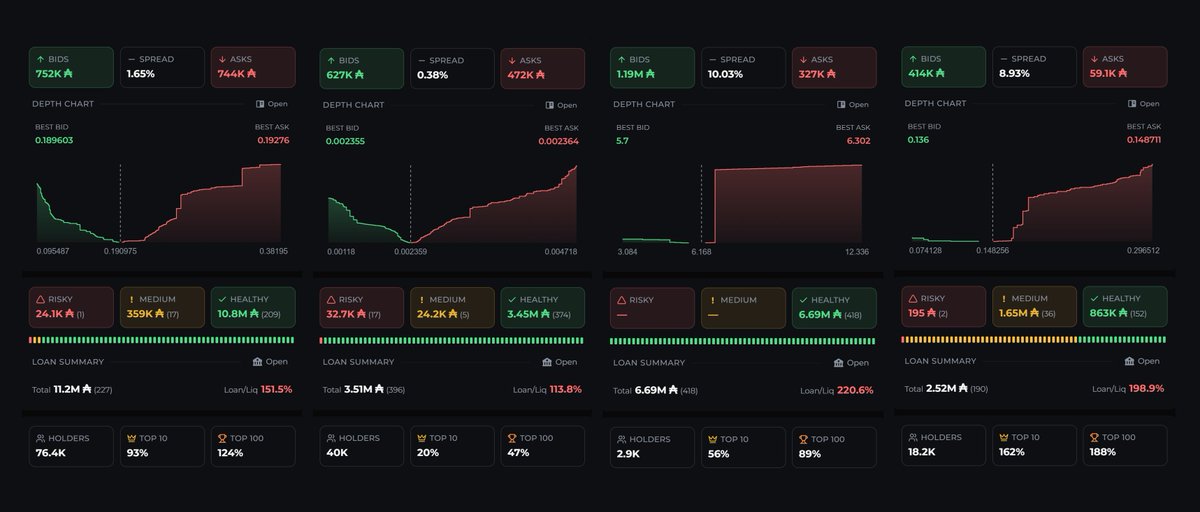Click the down arrow icon on 59.1K ASKS card
This screenshot has width=1200, height=512.
coord(1095,59)
